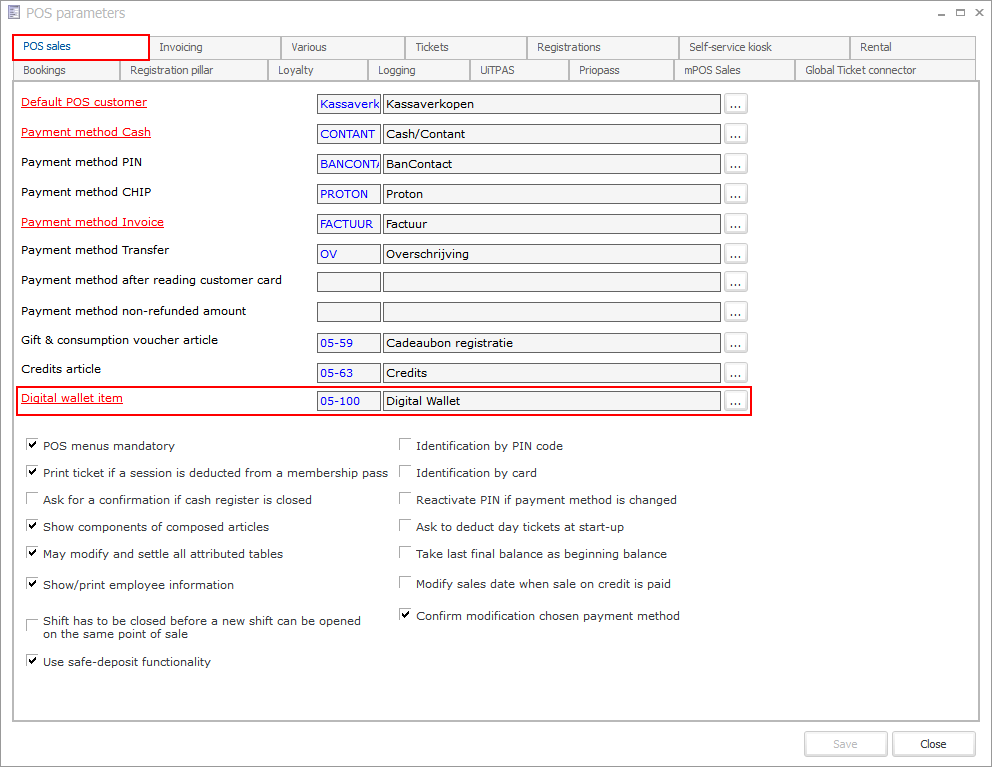Image resolution: width=992 pixels, height=767 pixels.
Task: Click the Payment method Cash link
Action: tap(86, 132)
